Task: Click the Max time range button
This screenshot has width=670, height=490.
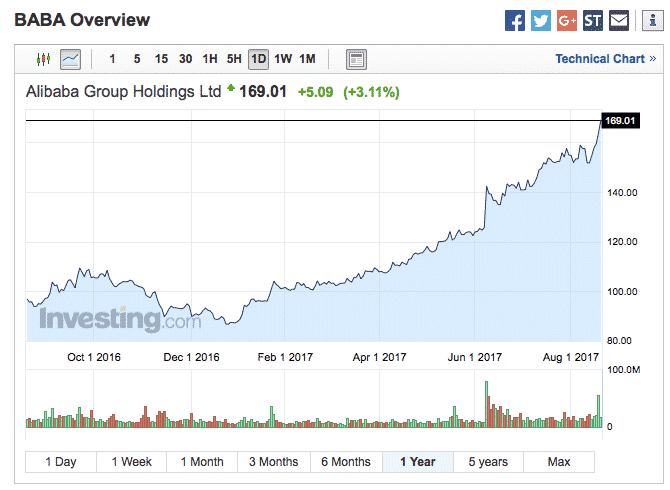Action: coord(559,462)
